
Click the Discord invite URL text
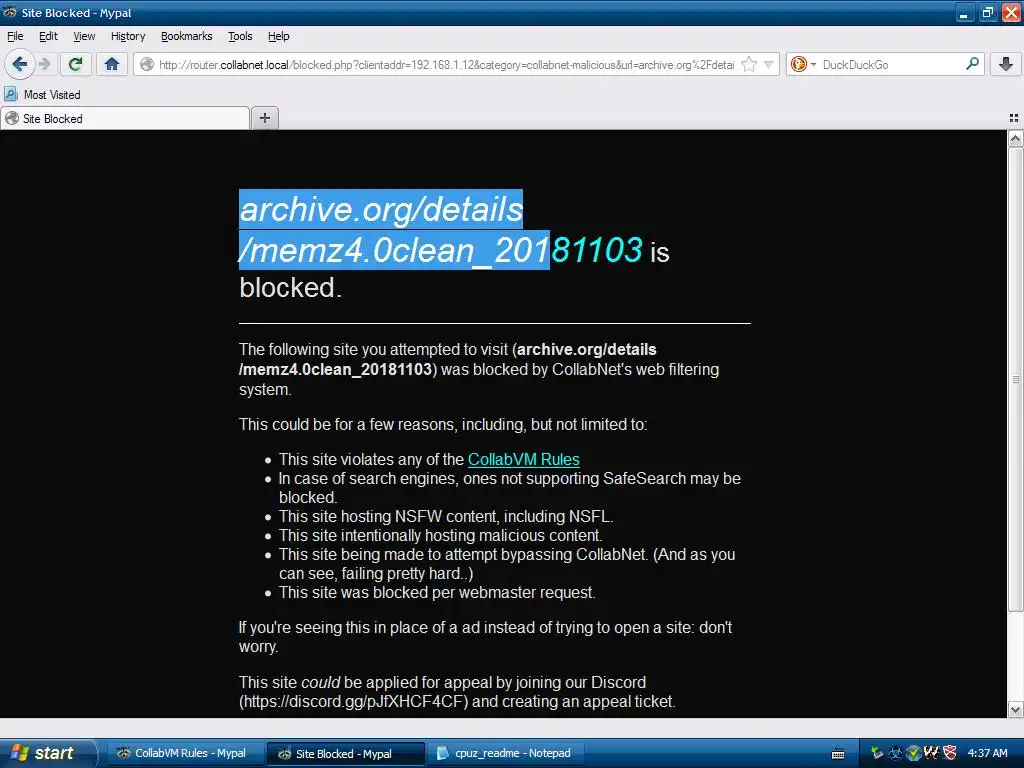pyautogui.click(x=355, y=702)
